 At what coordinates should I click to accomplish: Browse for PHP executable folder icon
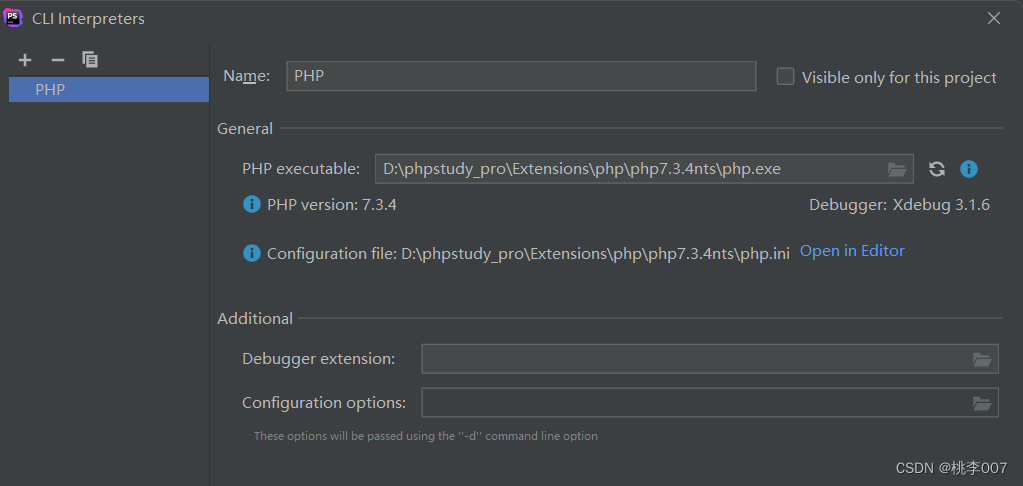[x=897, y=170]
